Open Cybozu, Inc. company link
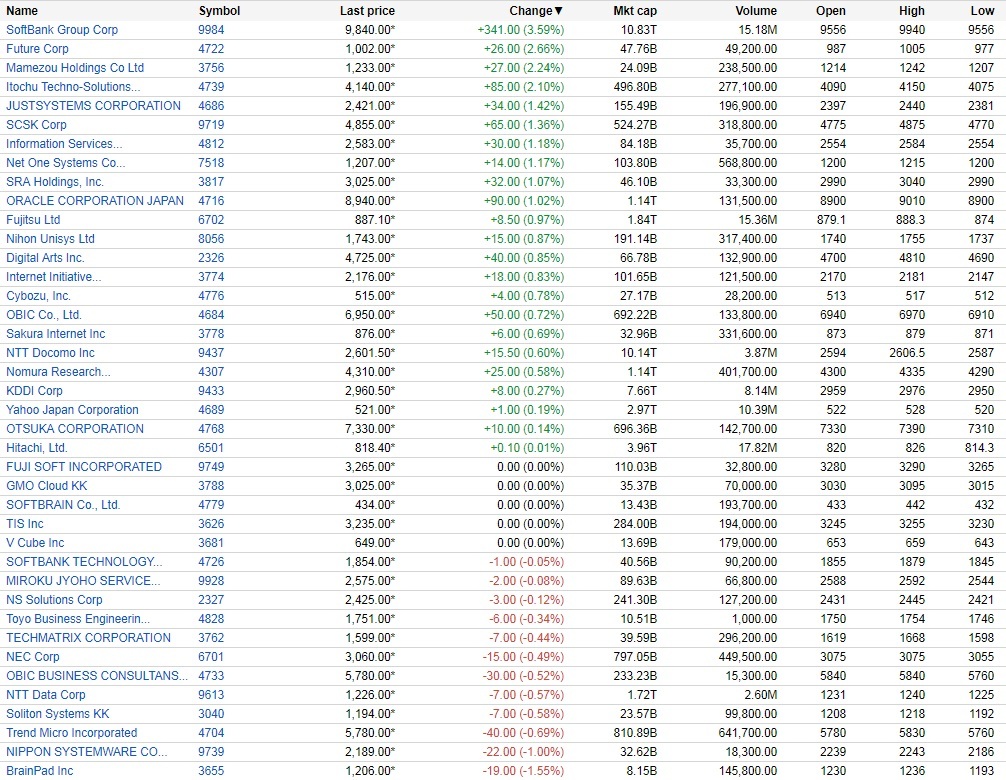The height and width of the screenshot is (780, 1006). point(38,296)
